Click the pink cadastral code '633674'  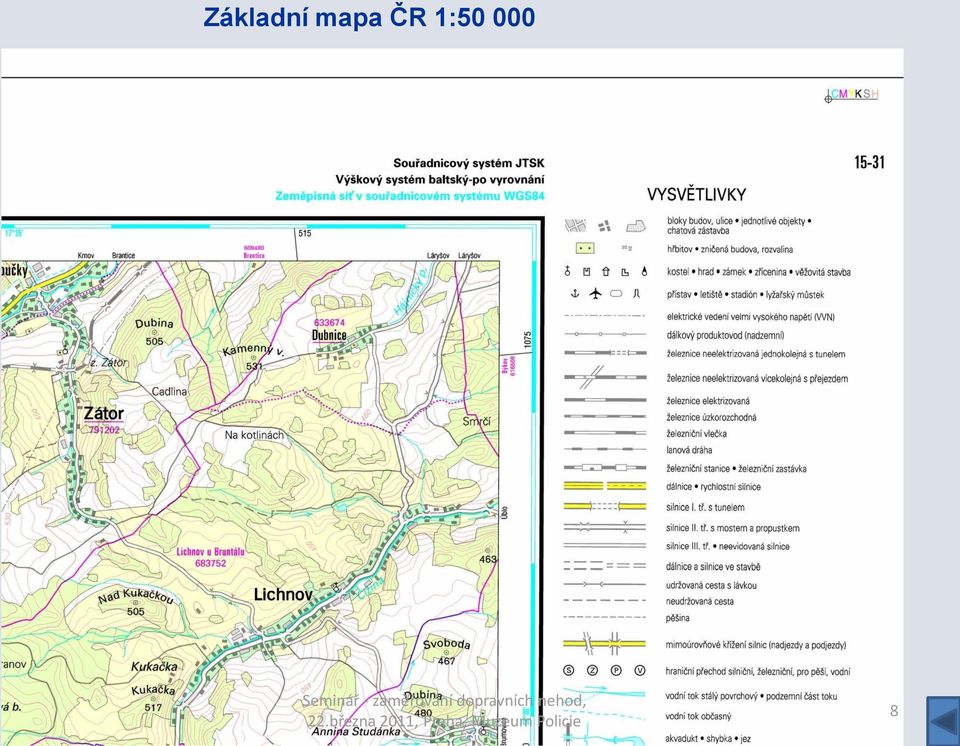pos(329,322)
